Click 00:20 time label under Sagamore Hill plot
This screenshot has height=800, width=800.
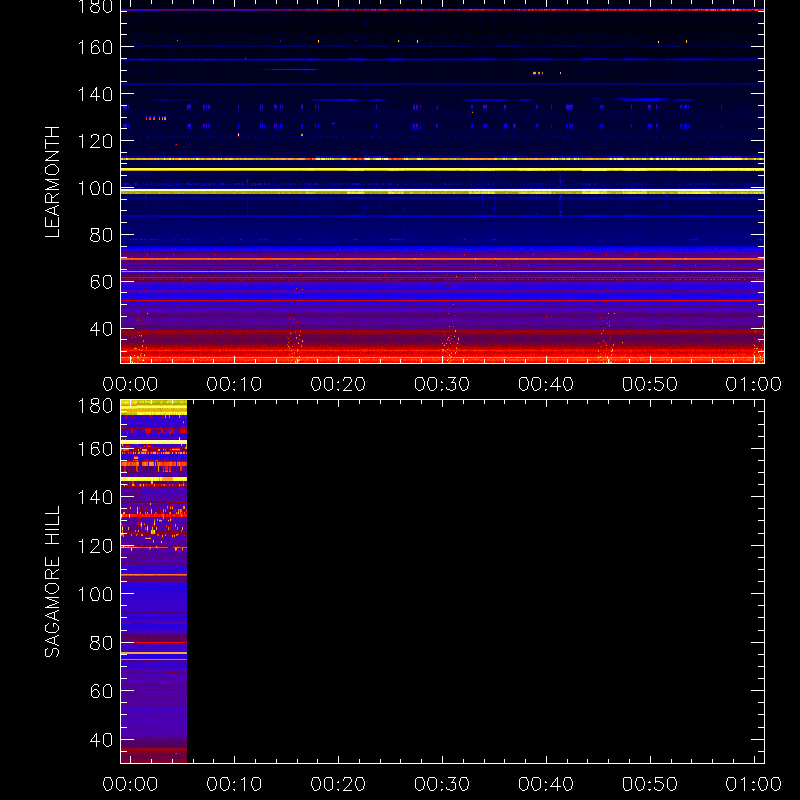pyautogui.click(x=338, y=784)
